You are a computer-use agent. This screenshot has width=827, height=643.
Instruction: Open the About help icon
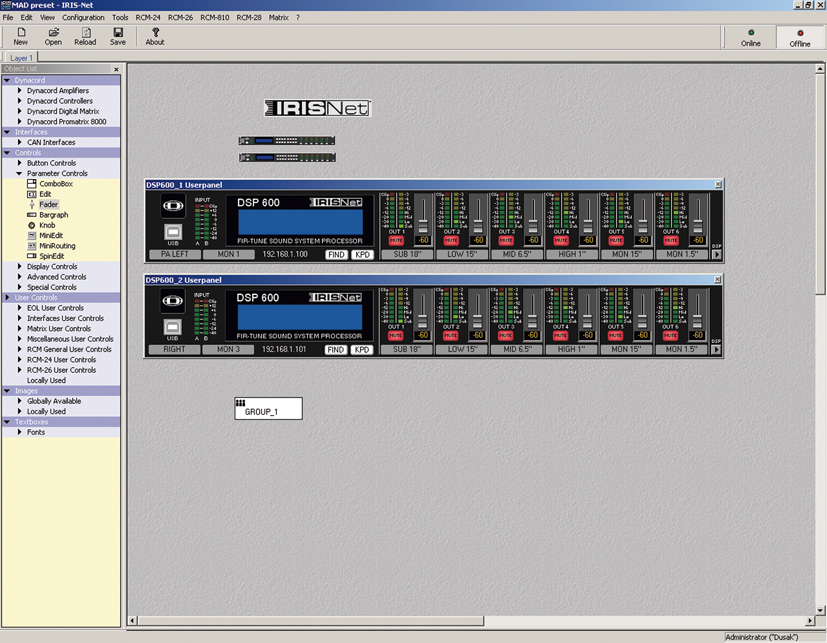click(x=155, y=36)
